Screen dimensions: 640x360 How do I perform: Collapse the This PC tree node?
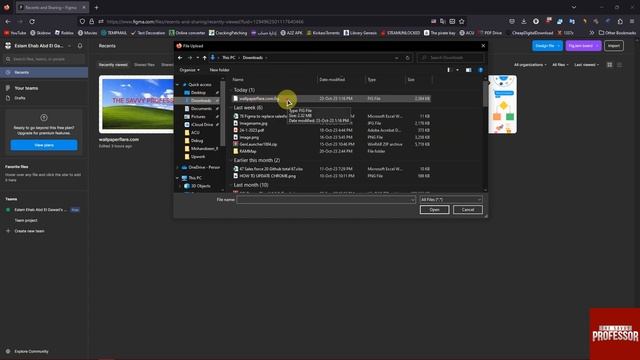(178, 178)
